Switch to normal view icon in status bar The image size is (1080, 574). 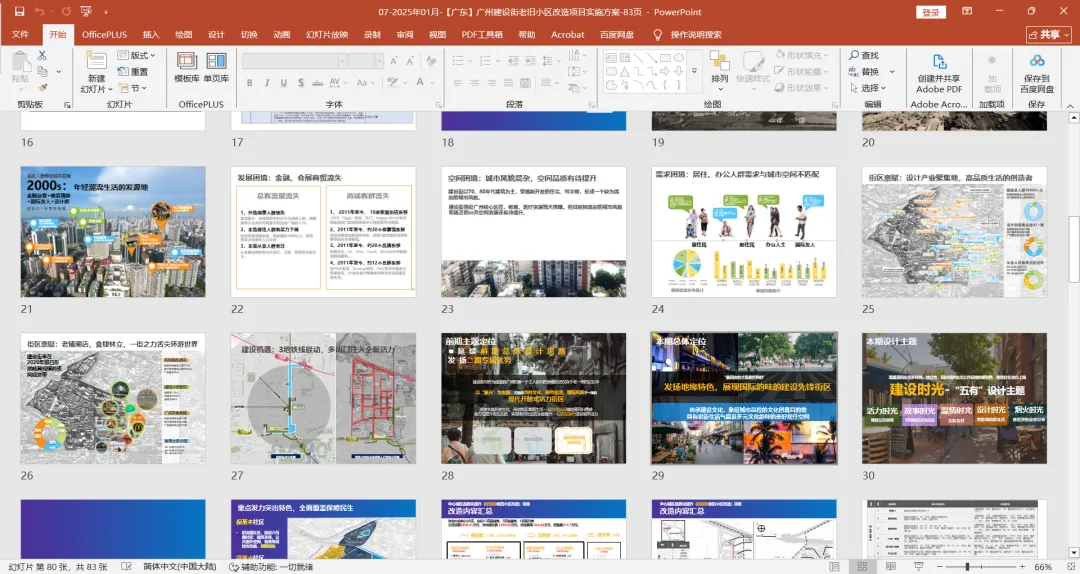pos(834,566)
